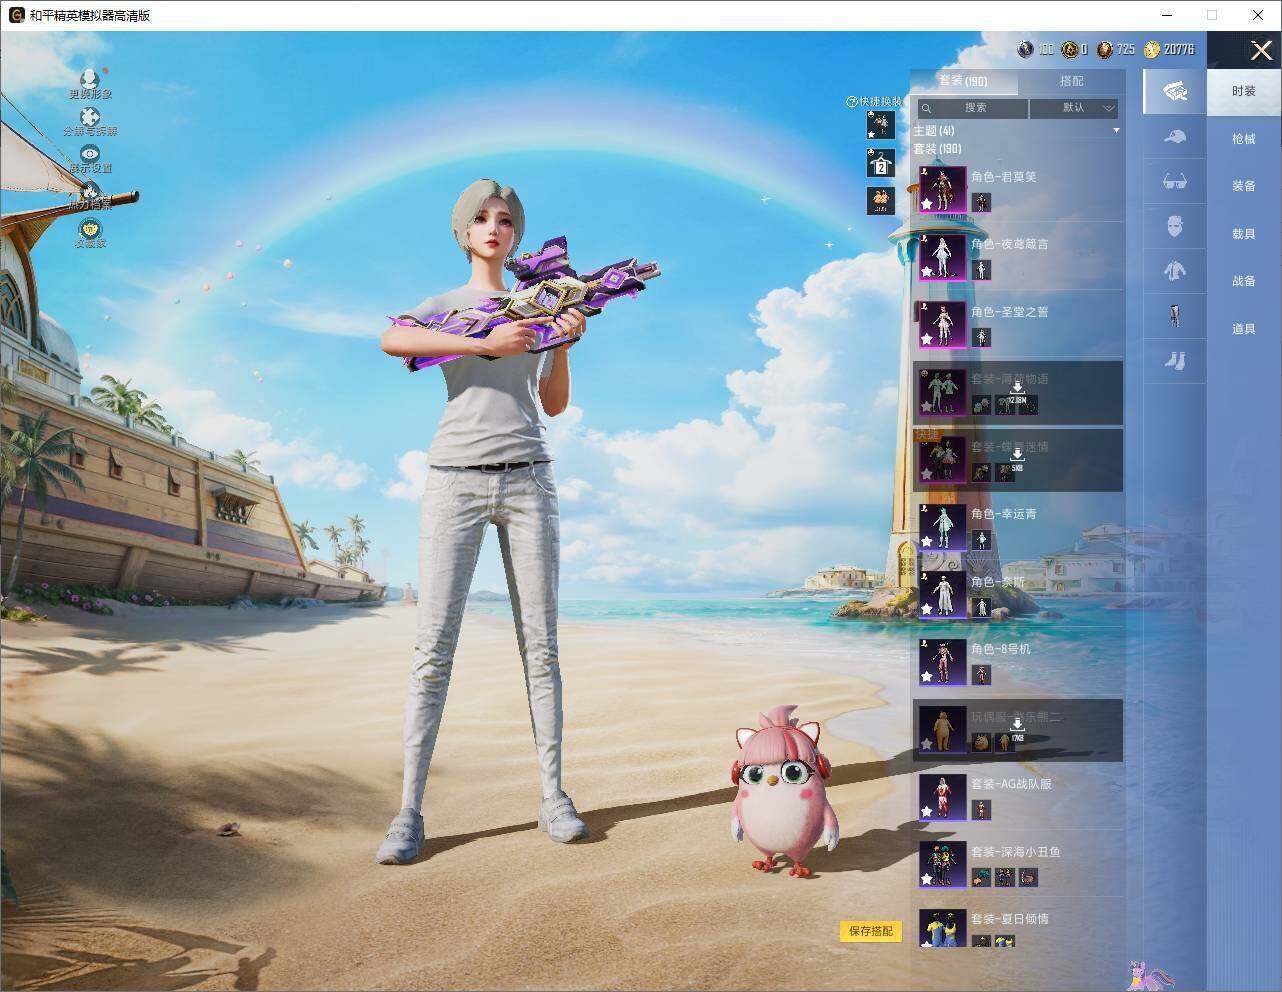
Task: Select the 玩偶服 bear costume thumbnail
Action: 943,731
